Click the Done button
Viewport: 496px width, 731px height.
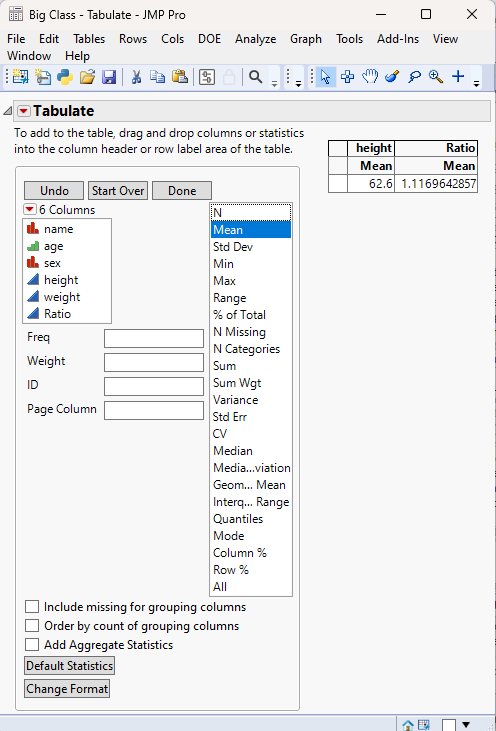(182, 191)
